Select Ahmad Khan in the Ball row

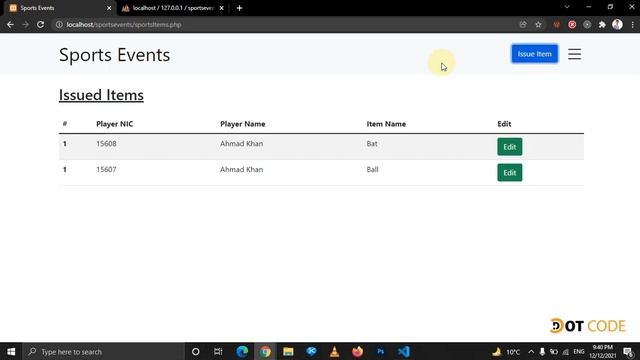tap(241, 169)
